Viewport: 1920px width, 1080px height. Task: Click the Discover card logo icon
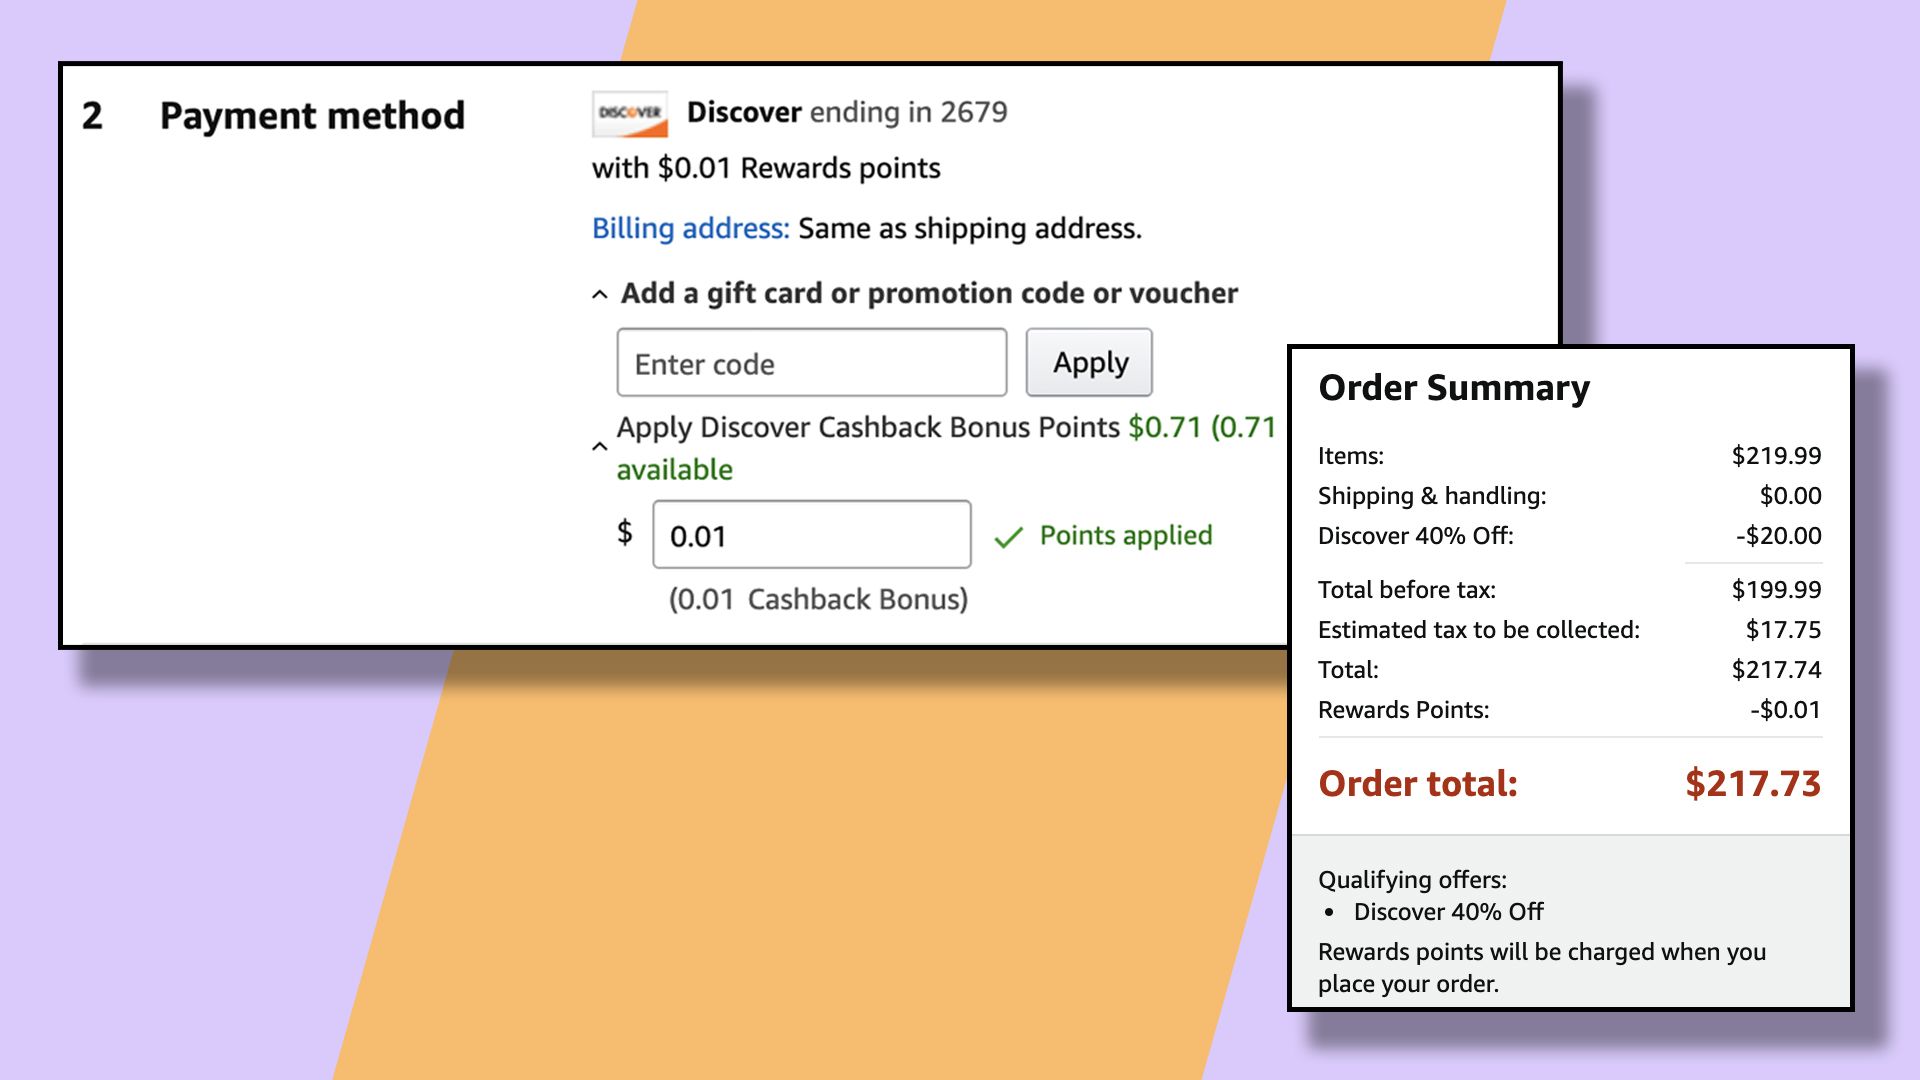[x=630, y=114]
